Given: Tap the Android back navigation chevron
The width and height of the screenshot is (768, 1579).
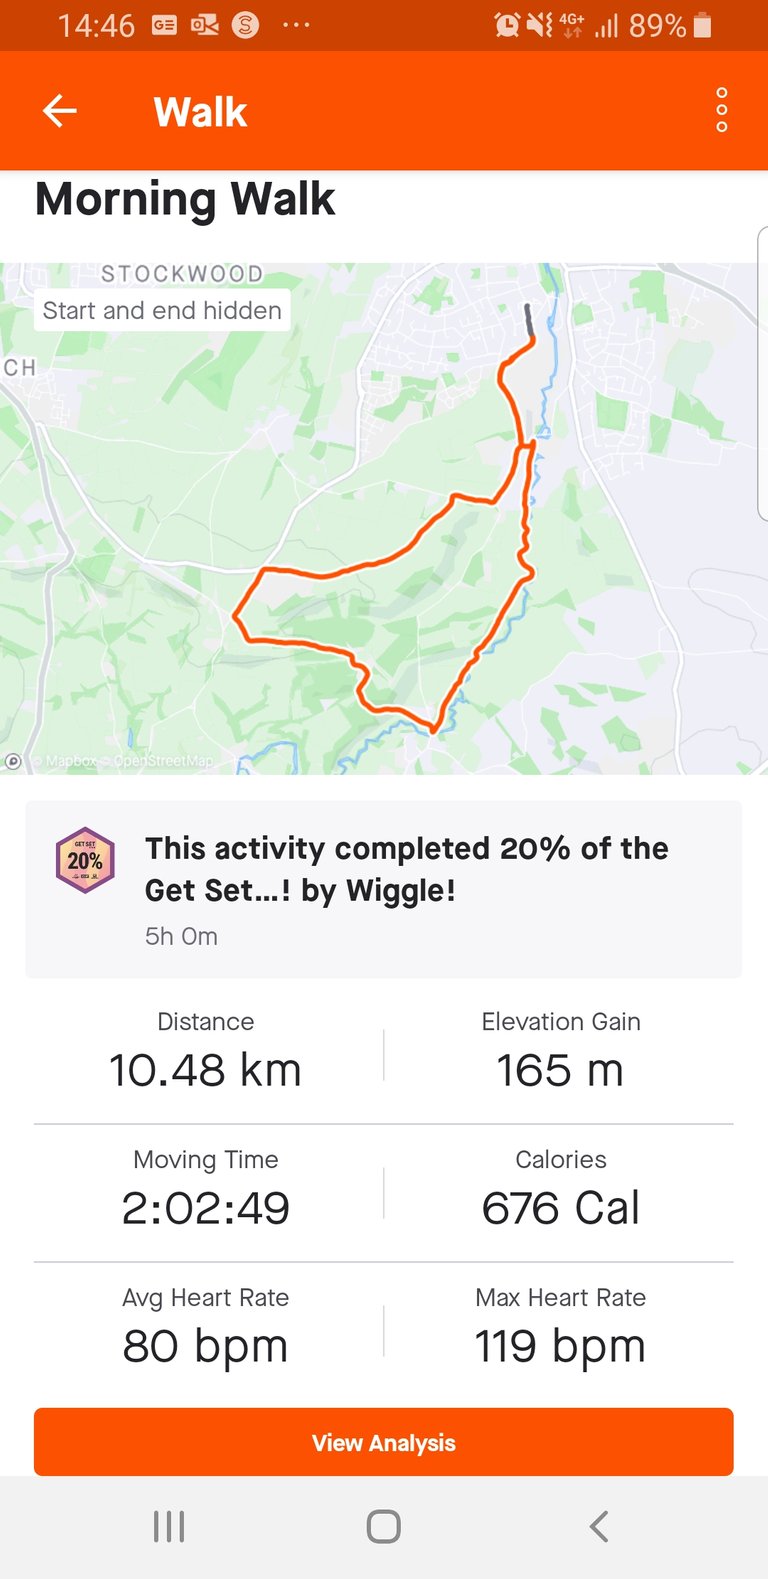Looking at the screenshot, I should [x=598, y=1526].
